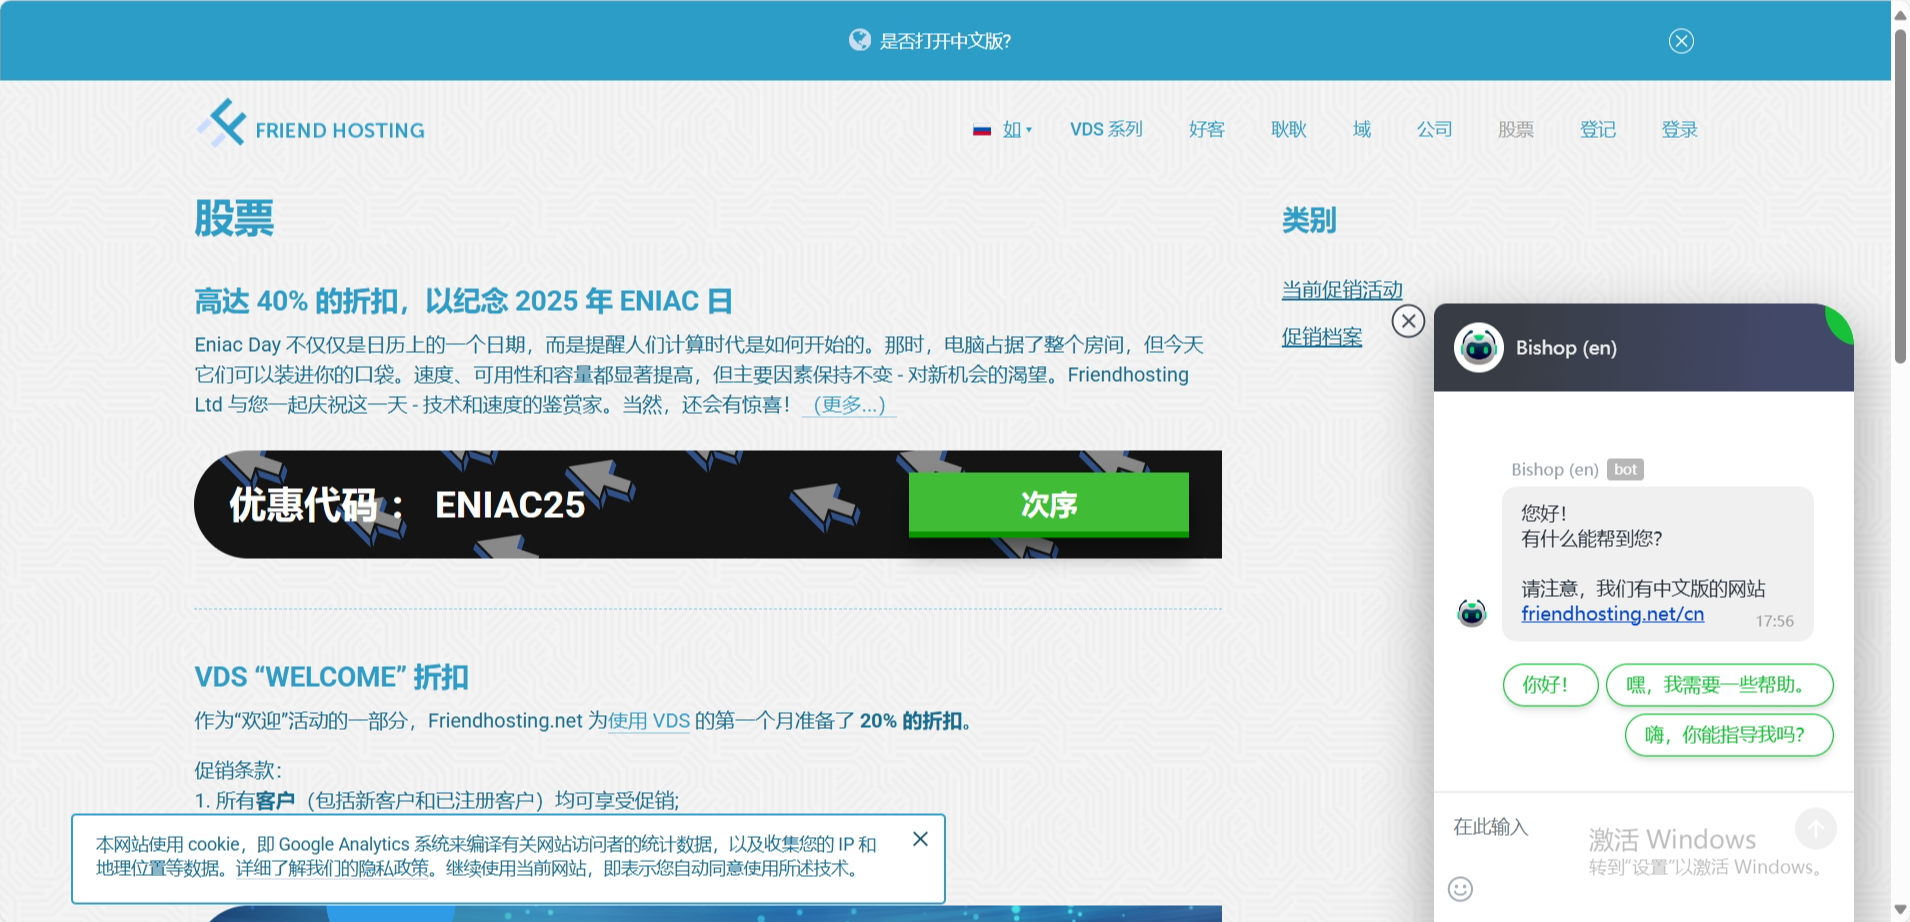
Task: Open the 促销档案 archive link
Action: [1321, 337]
